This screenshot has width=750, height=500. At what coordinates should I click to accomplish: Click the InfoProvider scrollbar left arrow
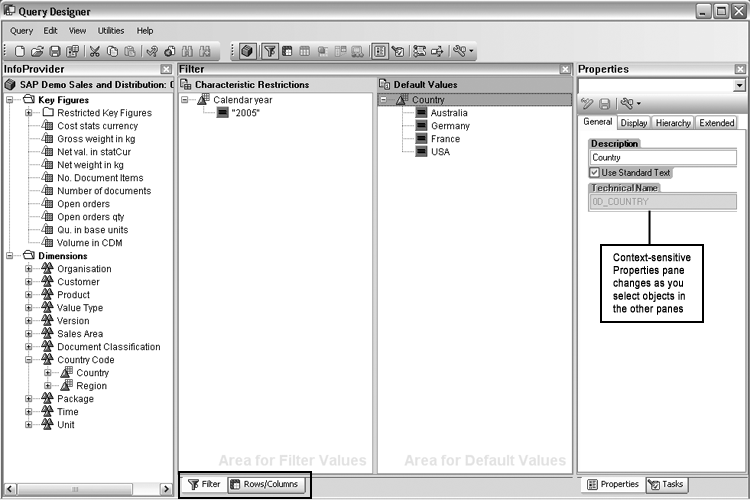point(10,489)
